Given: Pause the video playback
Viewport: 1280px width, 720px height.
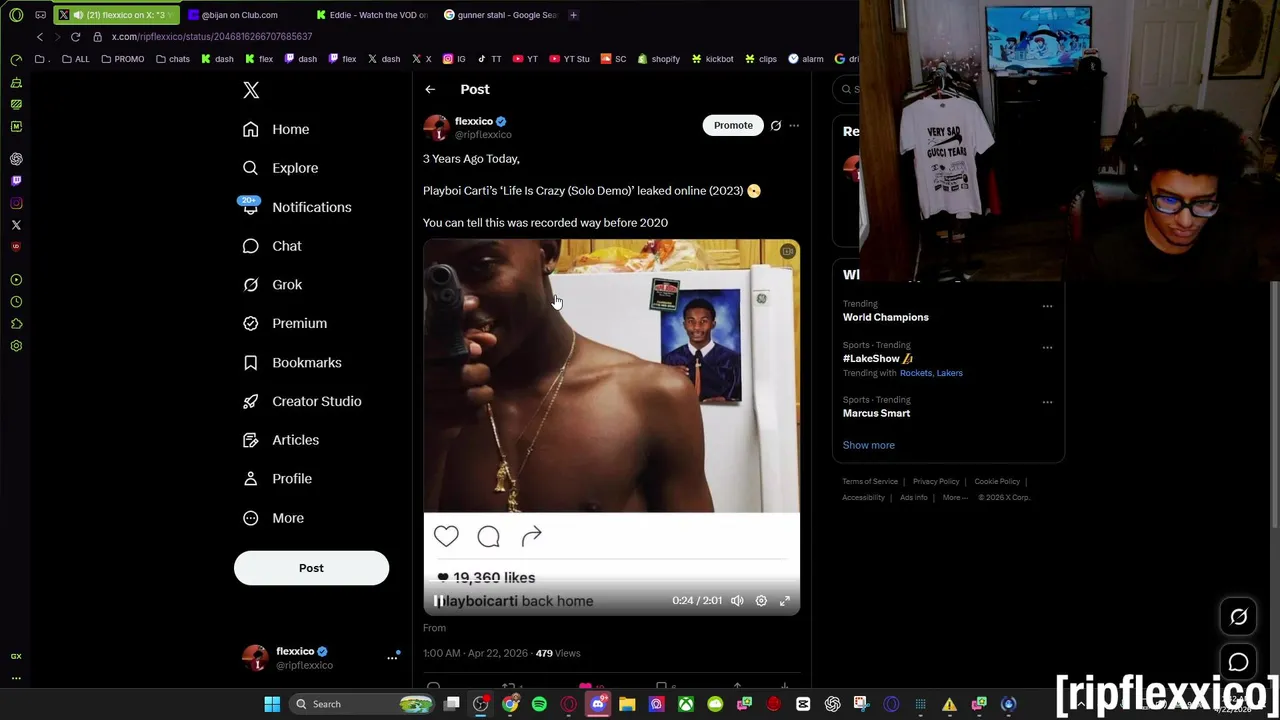Looking at the screenshot, I should 438,601.
